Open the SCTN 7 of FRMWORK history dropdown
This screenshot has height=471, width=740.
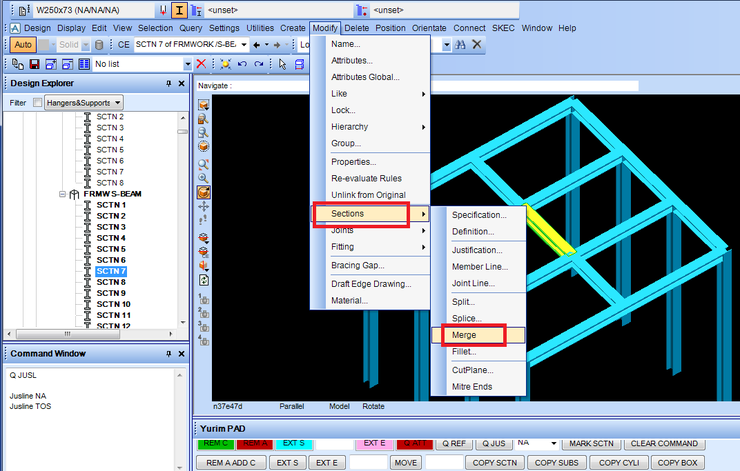(244, 45)
